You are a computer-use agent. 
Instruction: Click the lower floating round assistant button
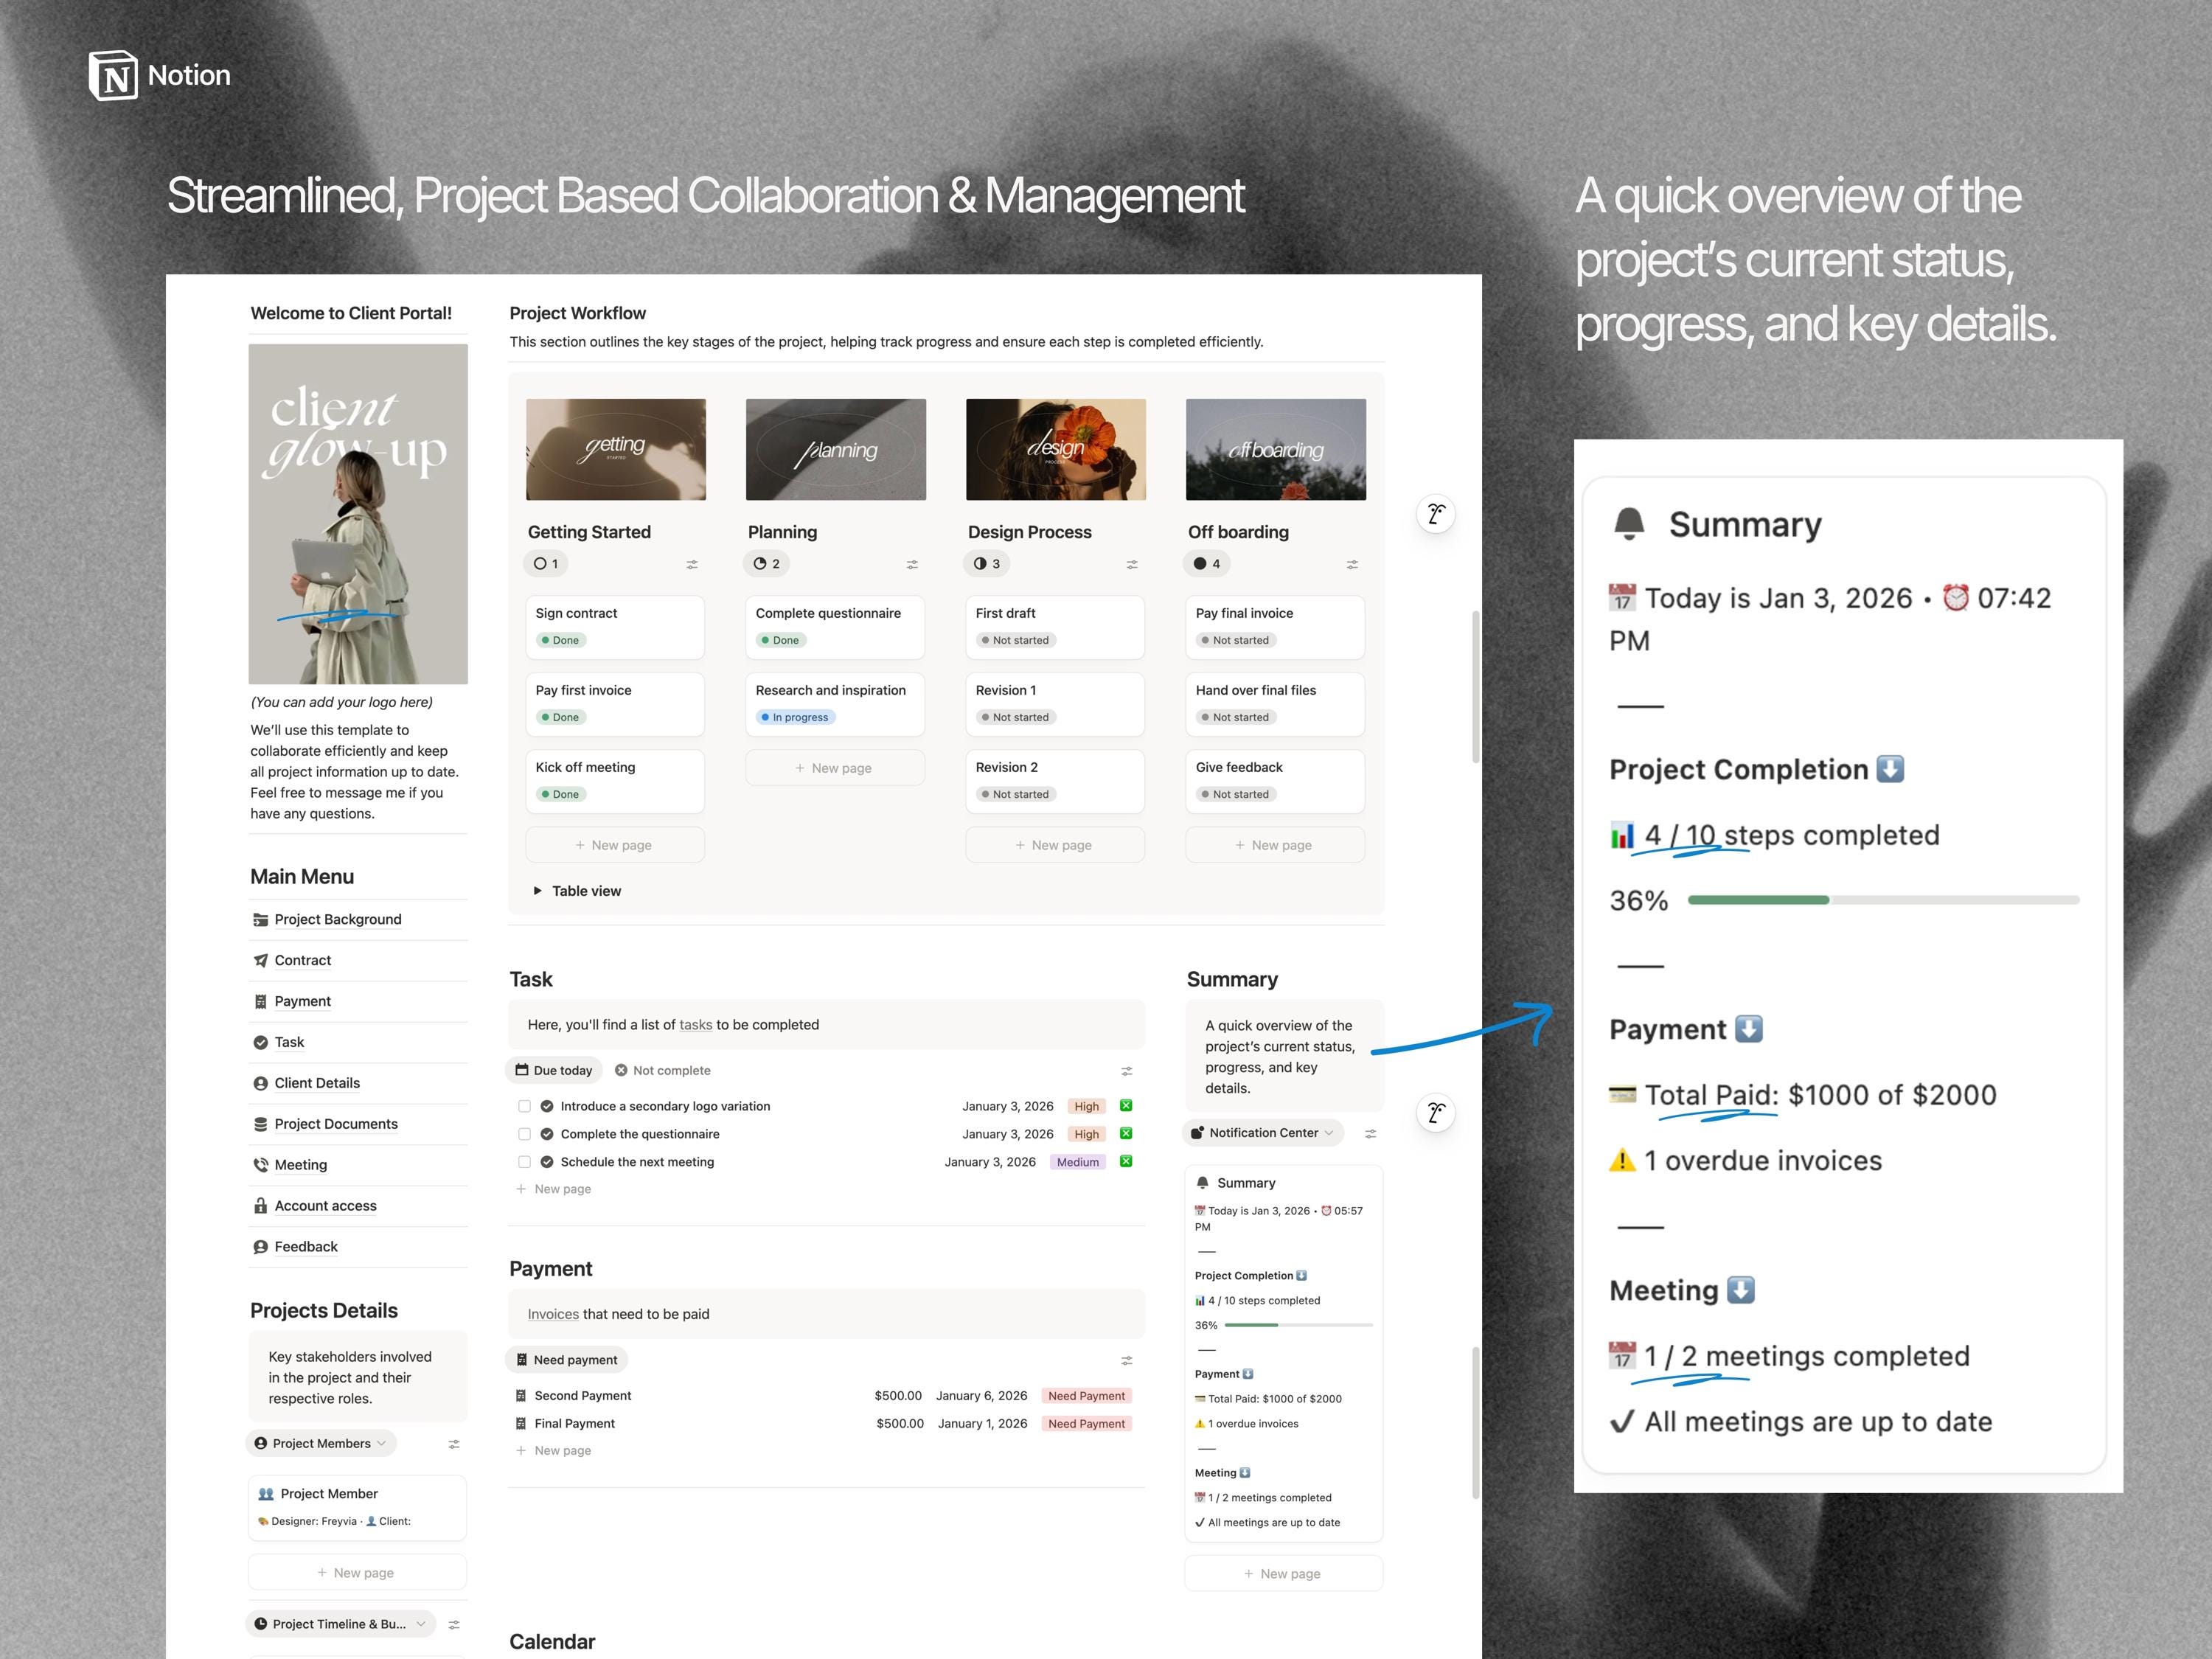pos(1436,1112)
